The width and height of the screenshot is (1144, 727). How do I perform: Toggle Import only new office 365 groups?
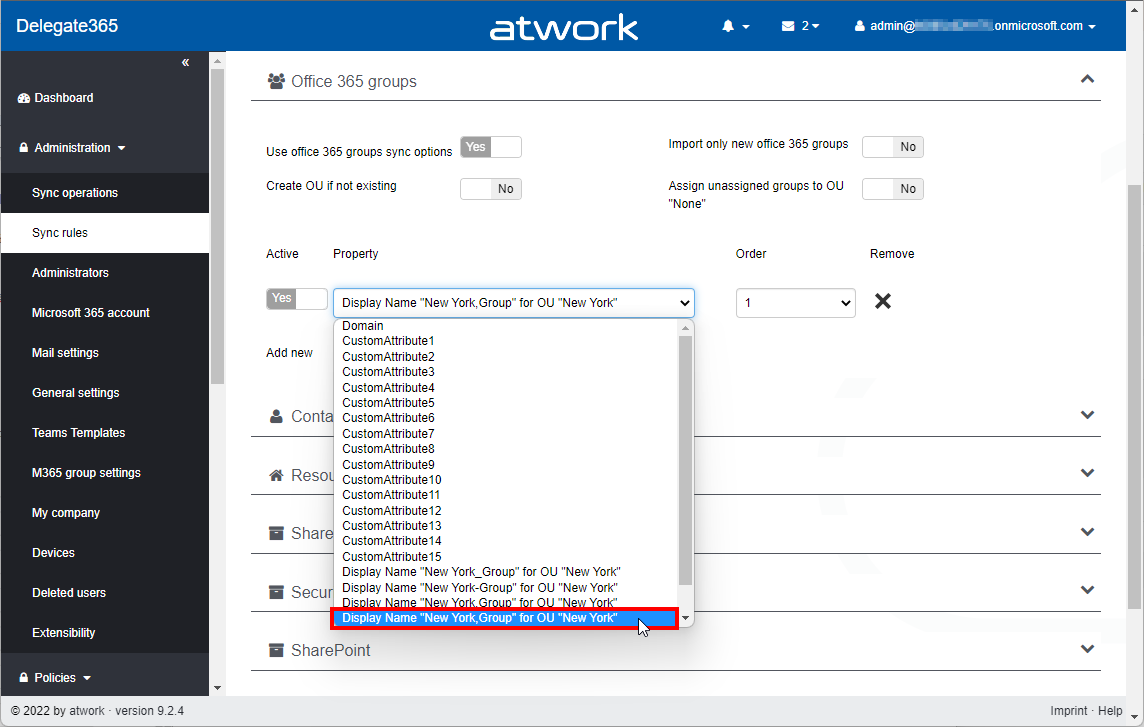(x=892, y=147)
